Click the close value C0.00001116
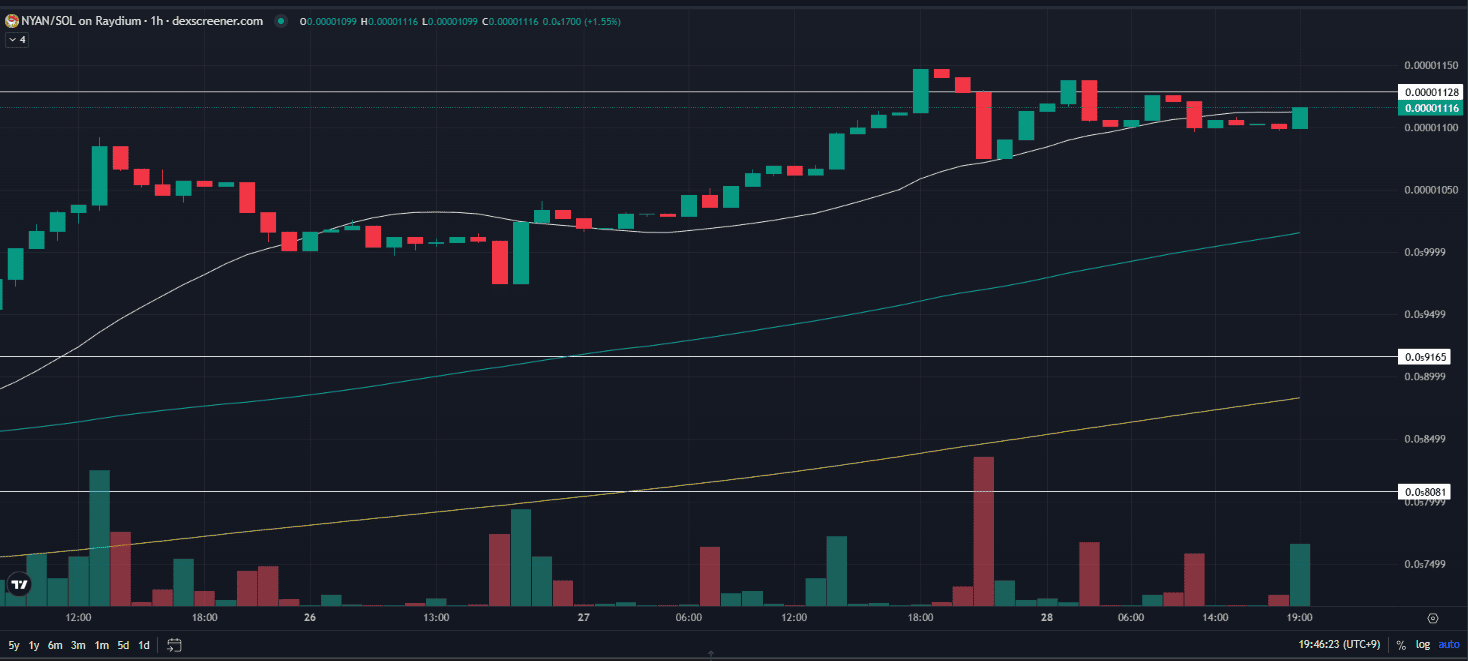The image size is (1468, 661). (508, 21)
